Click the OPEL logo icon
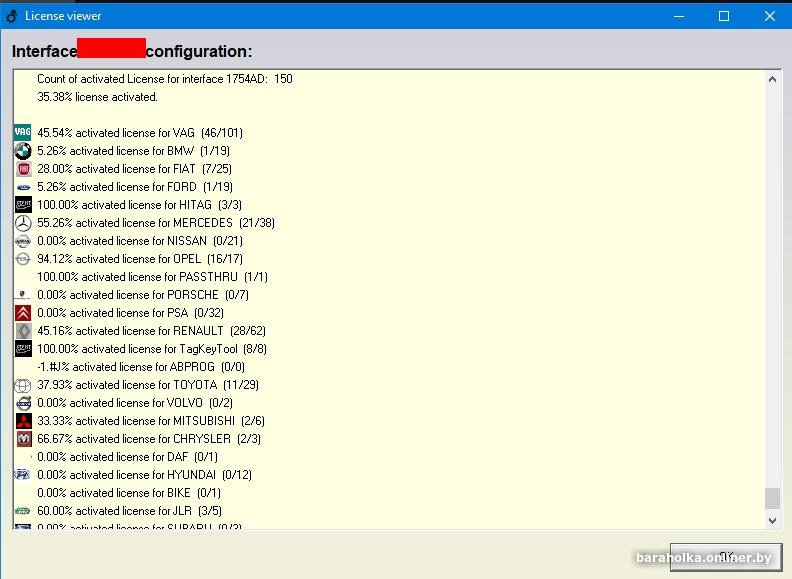Image resolution: width=792 pixels, height=579 pixels. 23,259
